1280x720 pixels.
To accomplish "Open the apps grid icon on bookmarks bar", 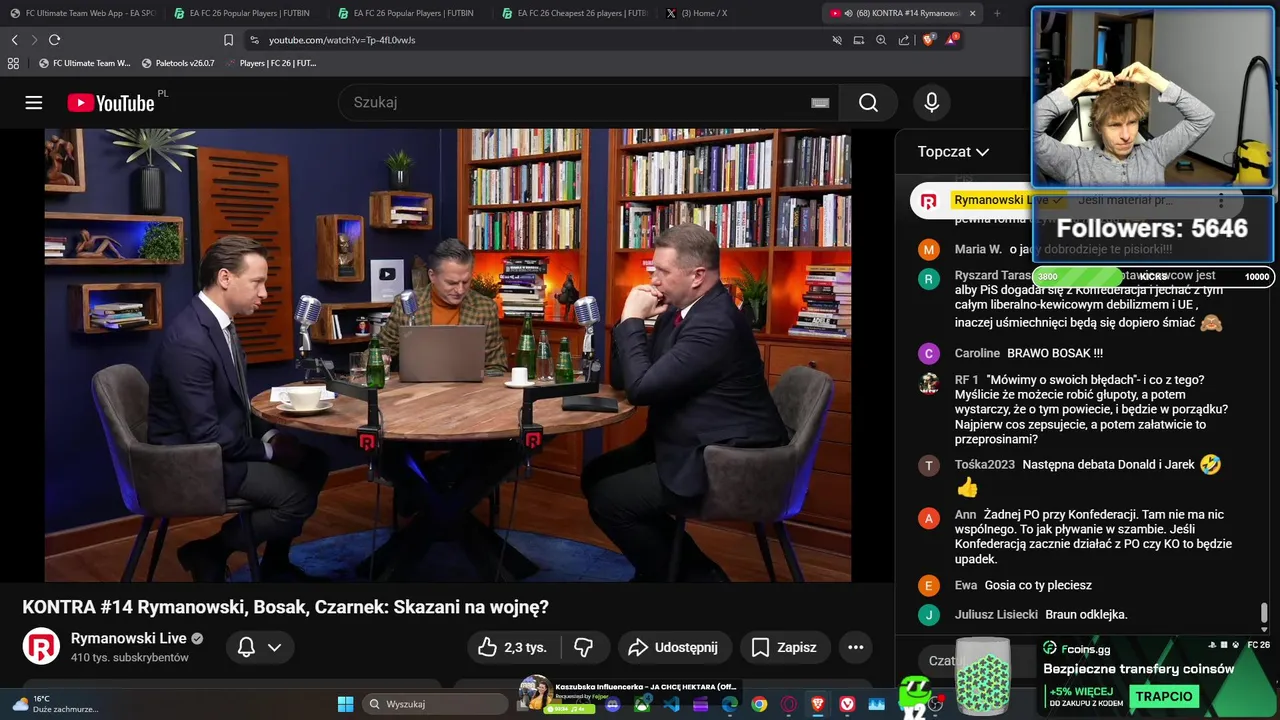I will [13, 63].
